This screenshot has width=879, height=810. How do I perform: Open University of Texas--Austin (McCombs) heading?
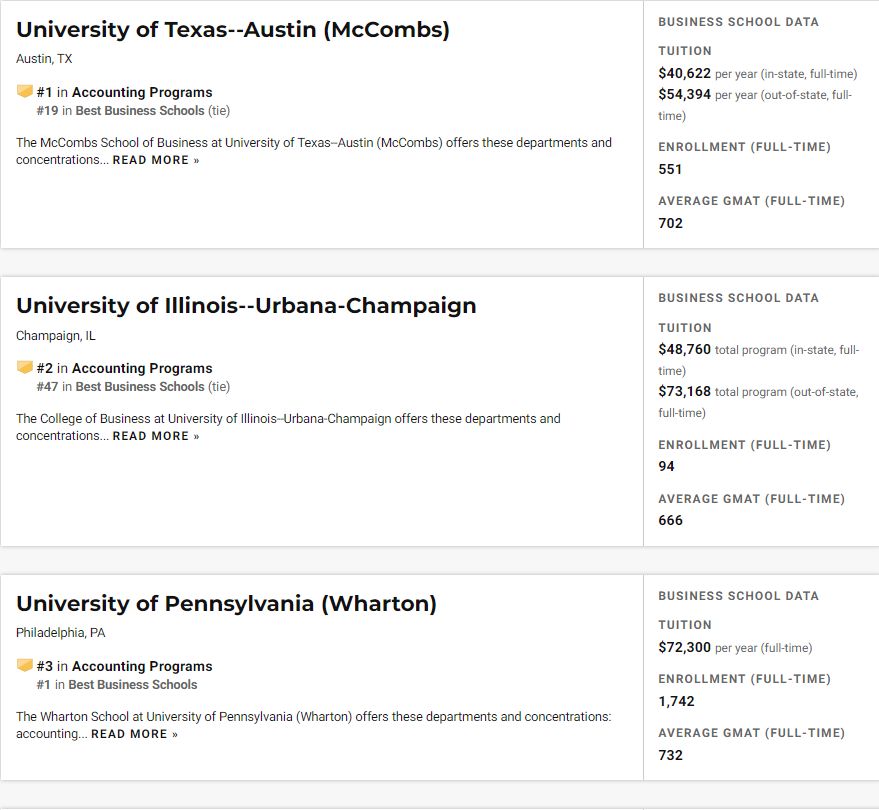(233, 30)
